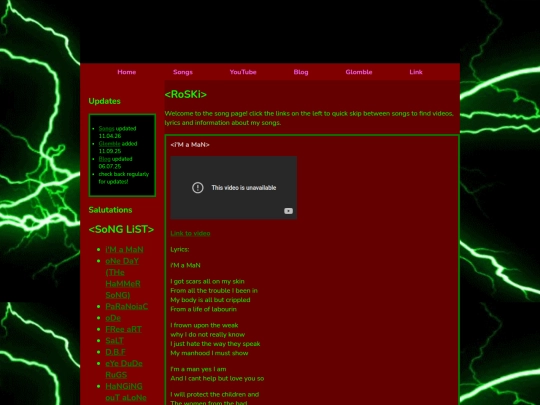Jump to HaNGiNG ouT aLoNe song
The height and width of the screenshot is (405, 540).
pos(126,392)
